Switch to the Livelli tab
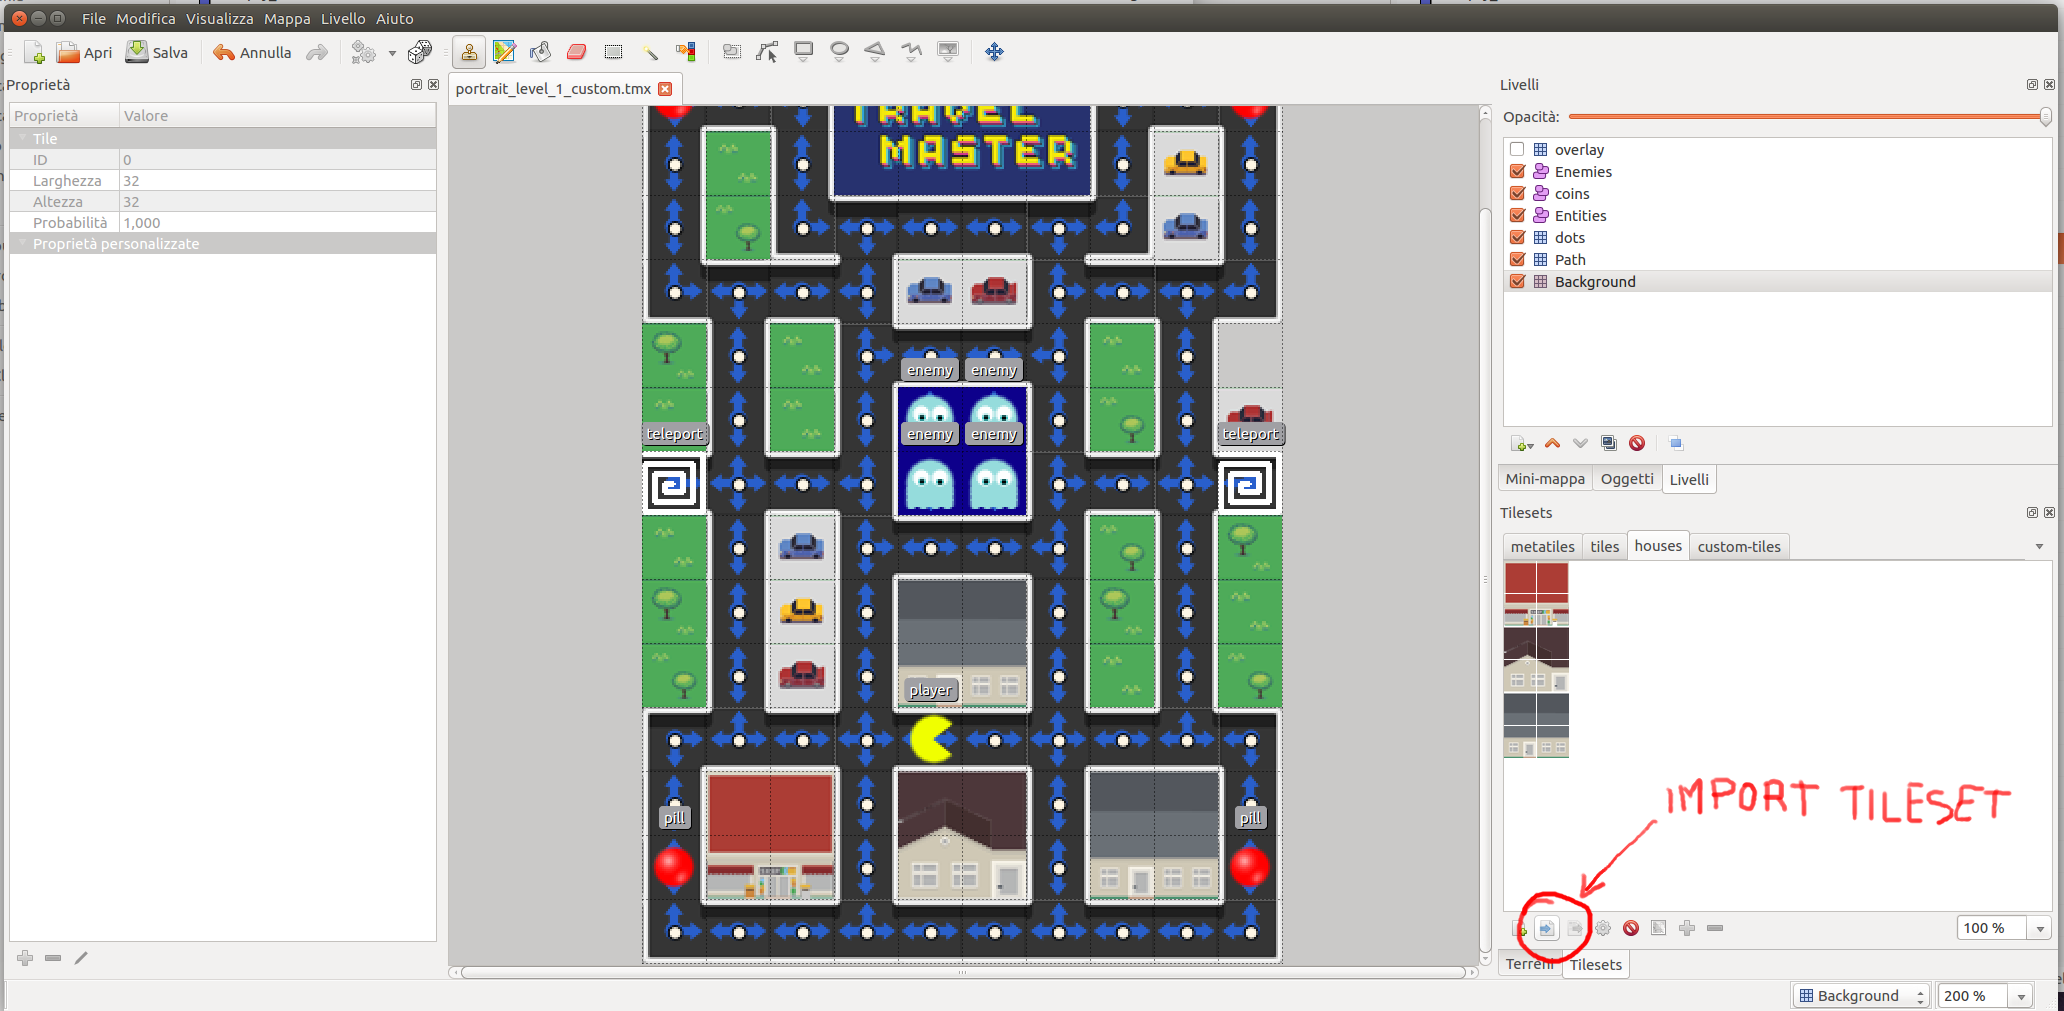The height and width of the screenshot is (1011, 2064). [1689, 480]
